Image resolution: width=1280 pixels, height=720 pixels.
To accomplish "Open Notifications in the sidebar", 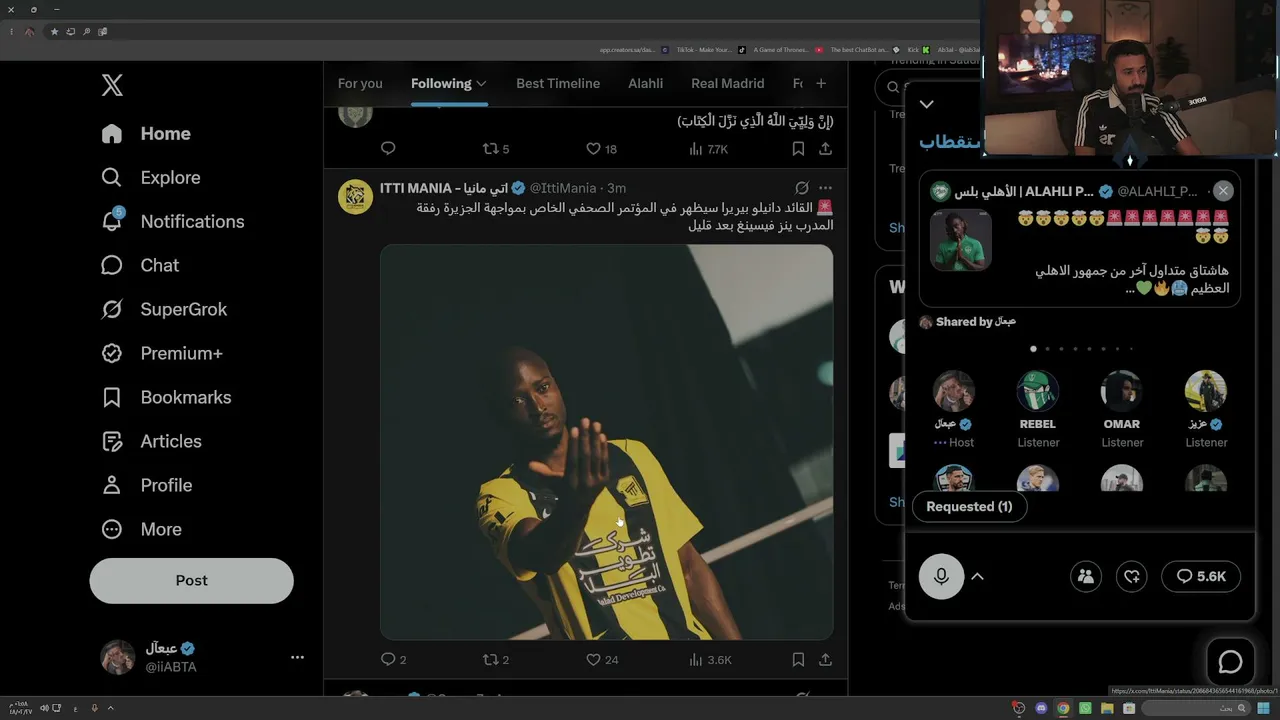I will (173, 221).
